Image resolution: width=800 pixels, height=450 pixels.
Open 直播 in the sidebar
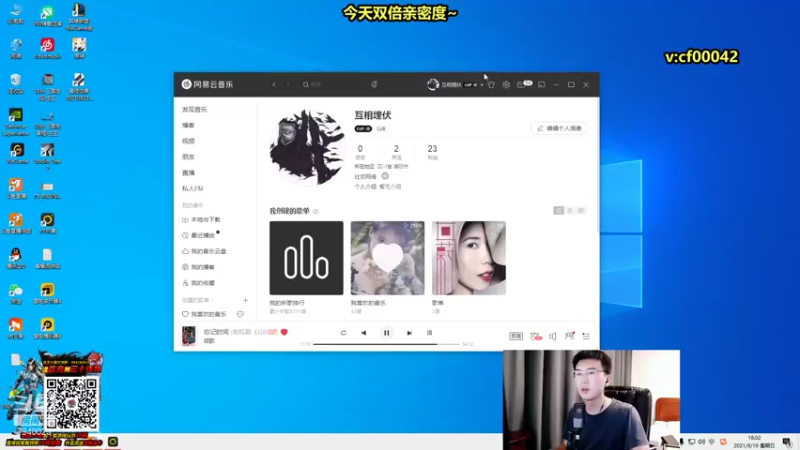[x=188, y=173]
